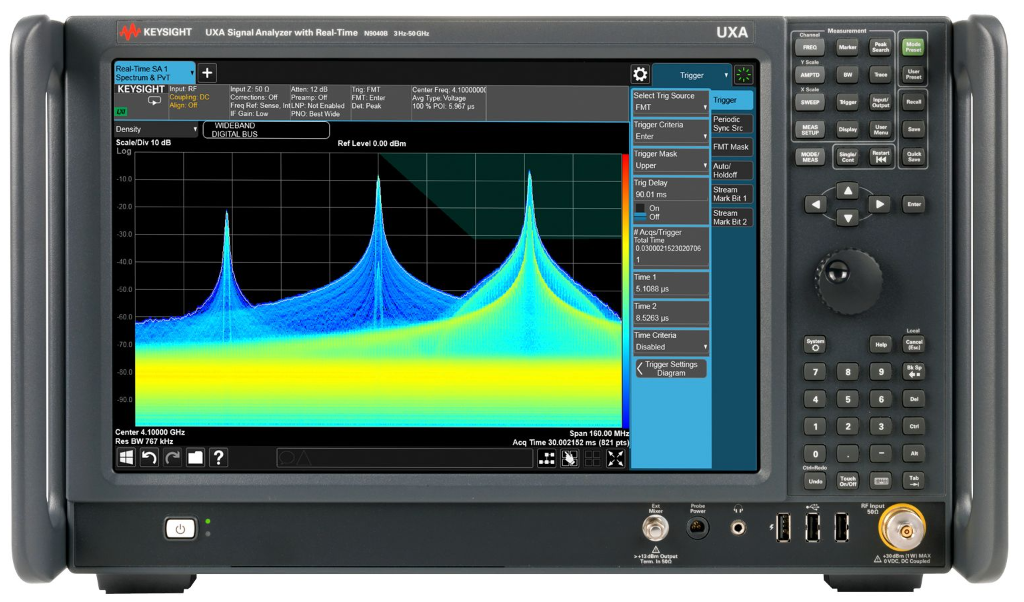
Task: Add new measurement screen with plus
Action: [207, 73]
